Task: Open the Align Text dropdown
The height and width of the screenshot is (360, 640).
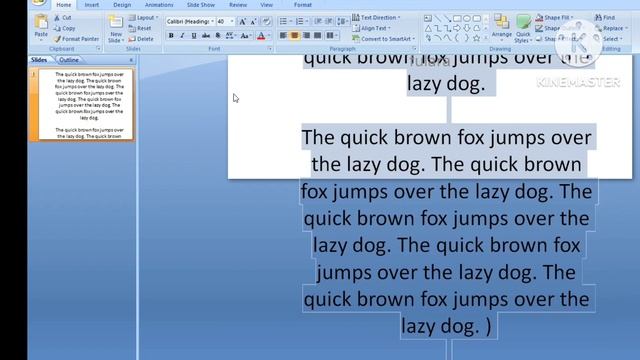Action: (x=371, y=28)
